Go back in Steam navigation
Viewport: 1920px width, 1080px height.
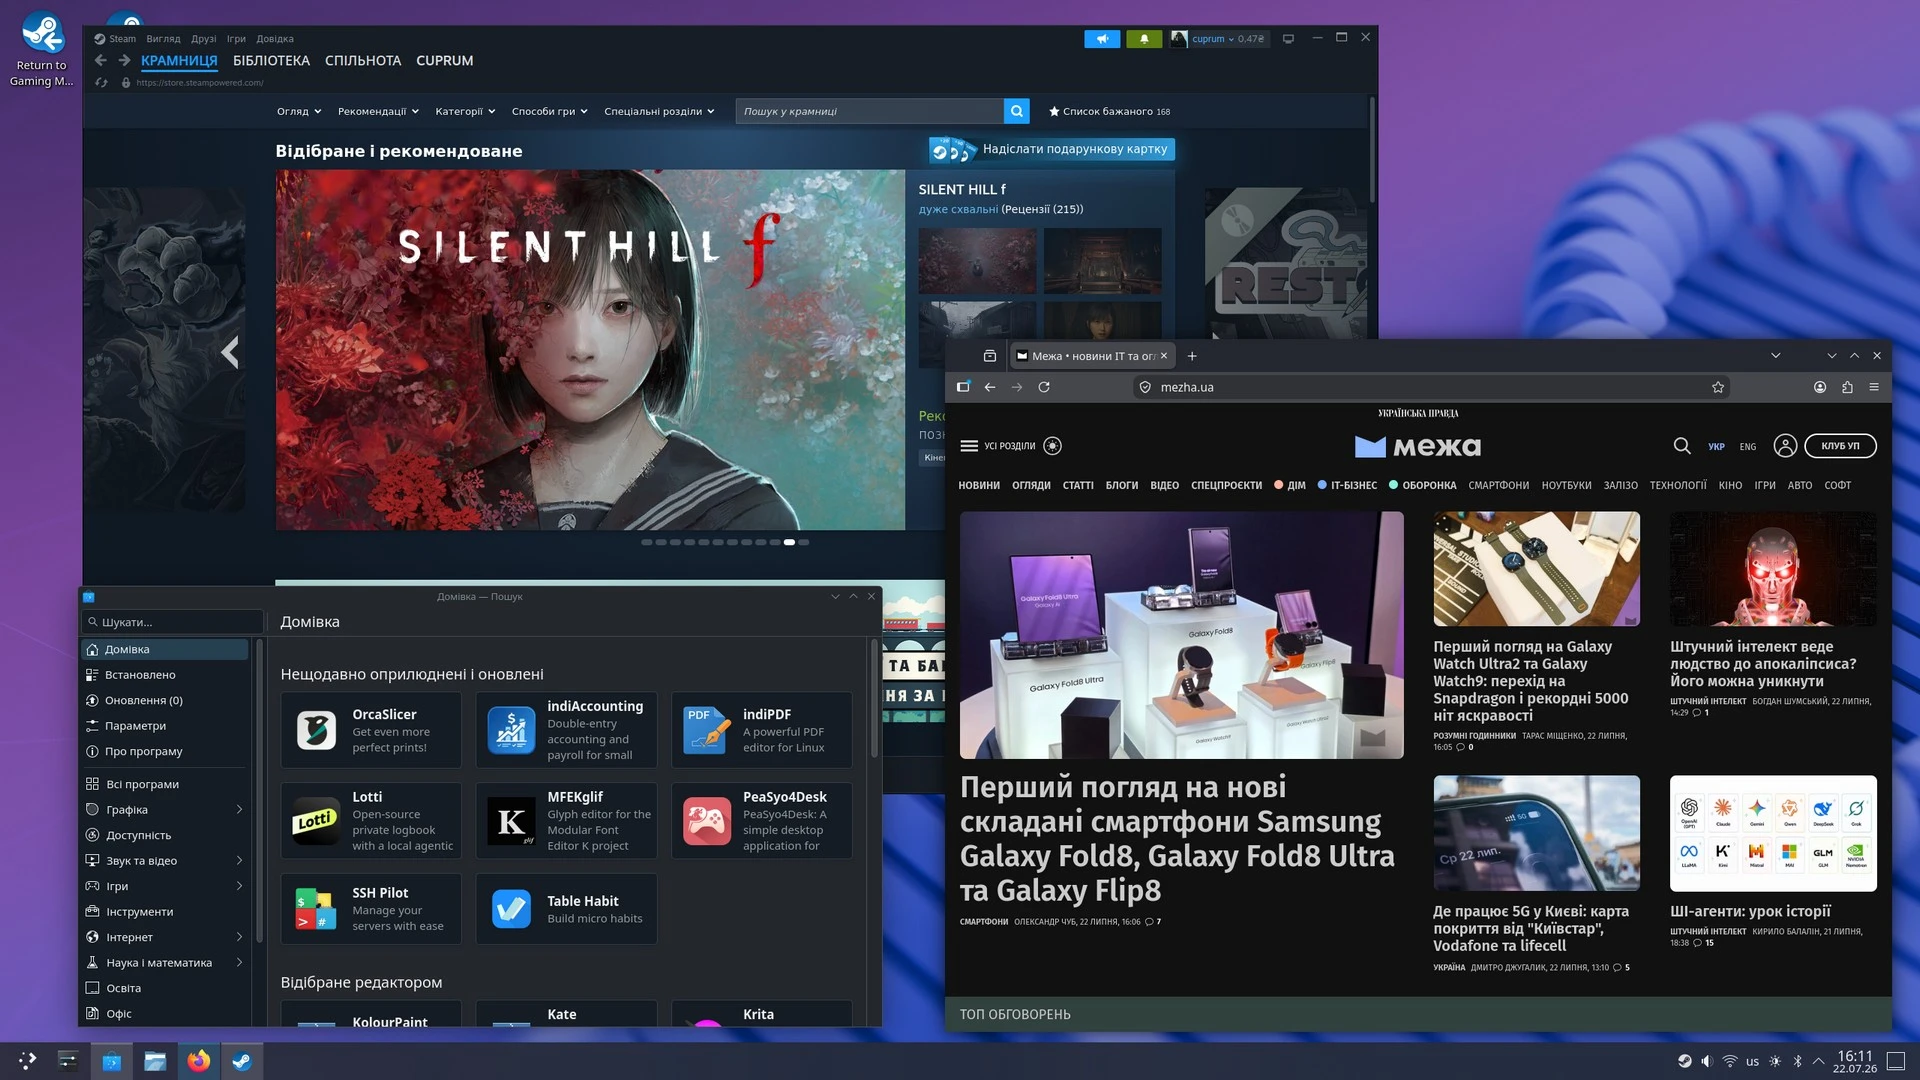[100, 61]
